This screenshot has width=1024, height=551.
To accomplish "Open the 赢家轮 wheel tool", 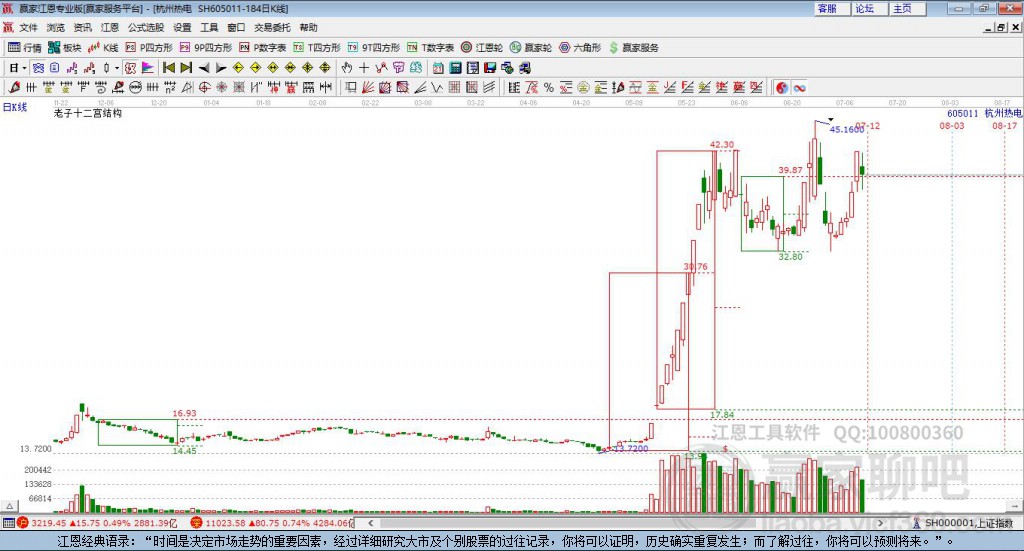I will click(530, 48).
